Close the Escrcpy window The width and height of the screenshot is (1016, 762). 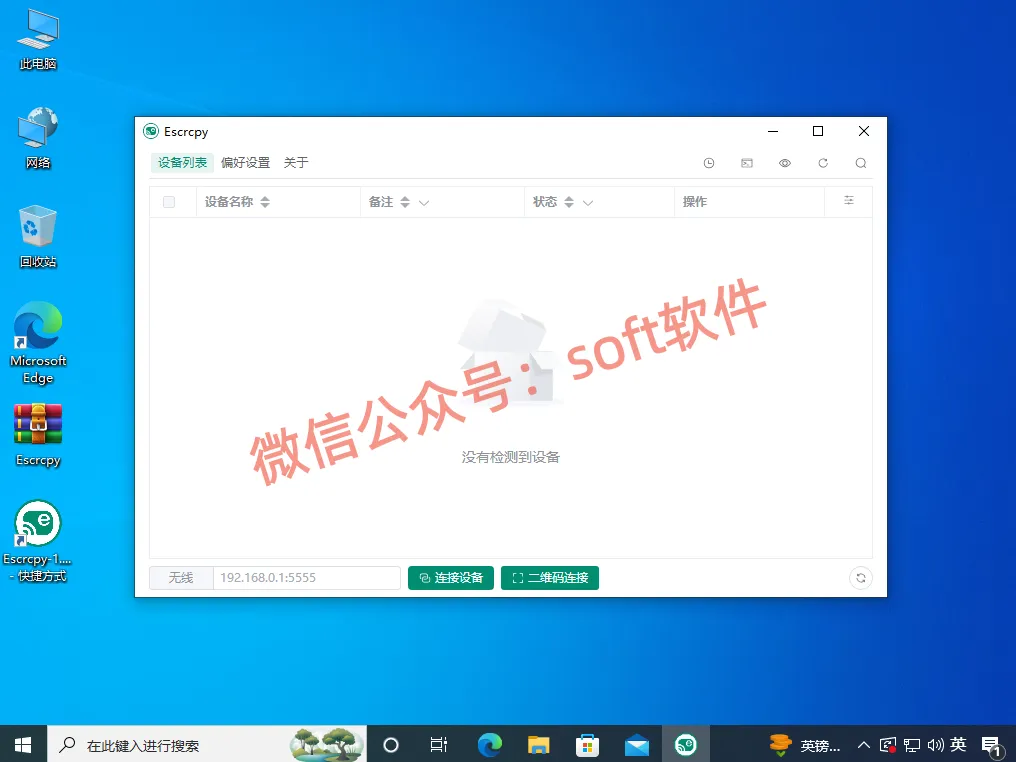click(864, 131)
